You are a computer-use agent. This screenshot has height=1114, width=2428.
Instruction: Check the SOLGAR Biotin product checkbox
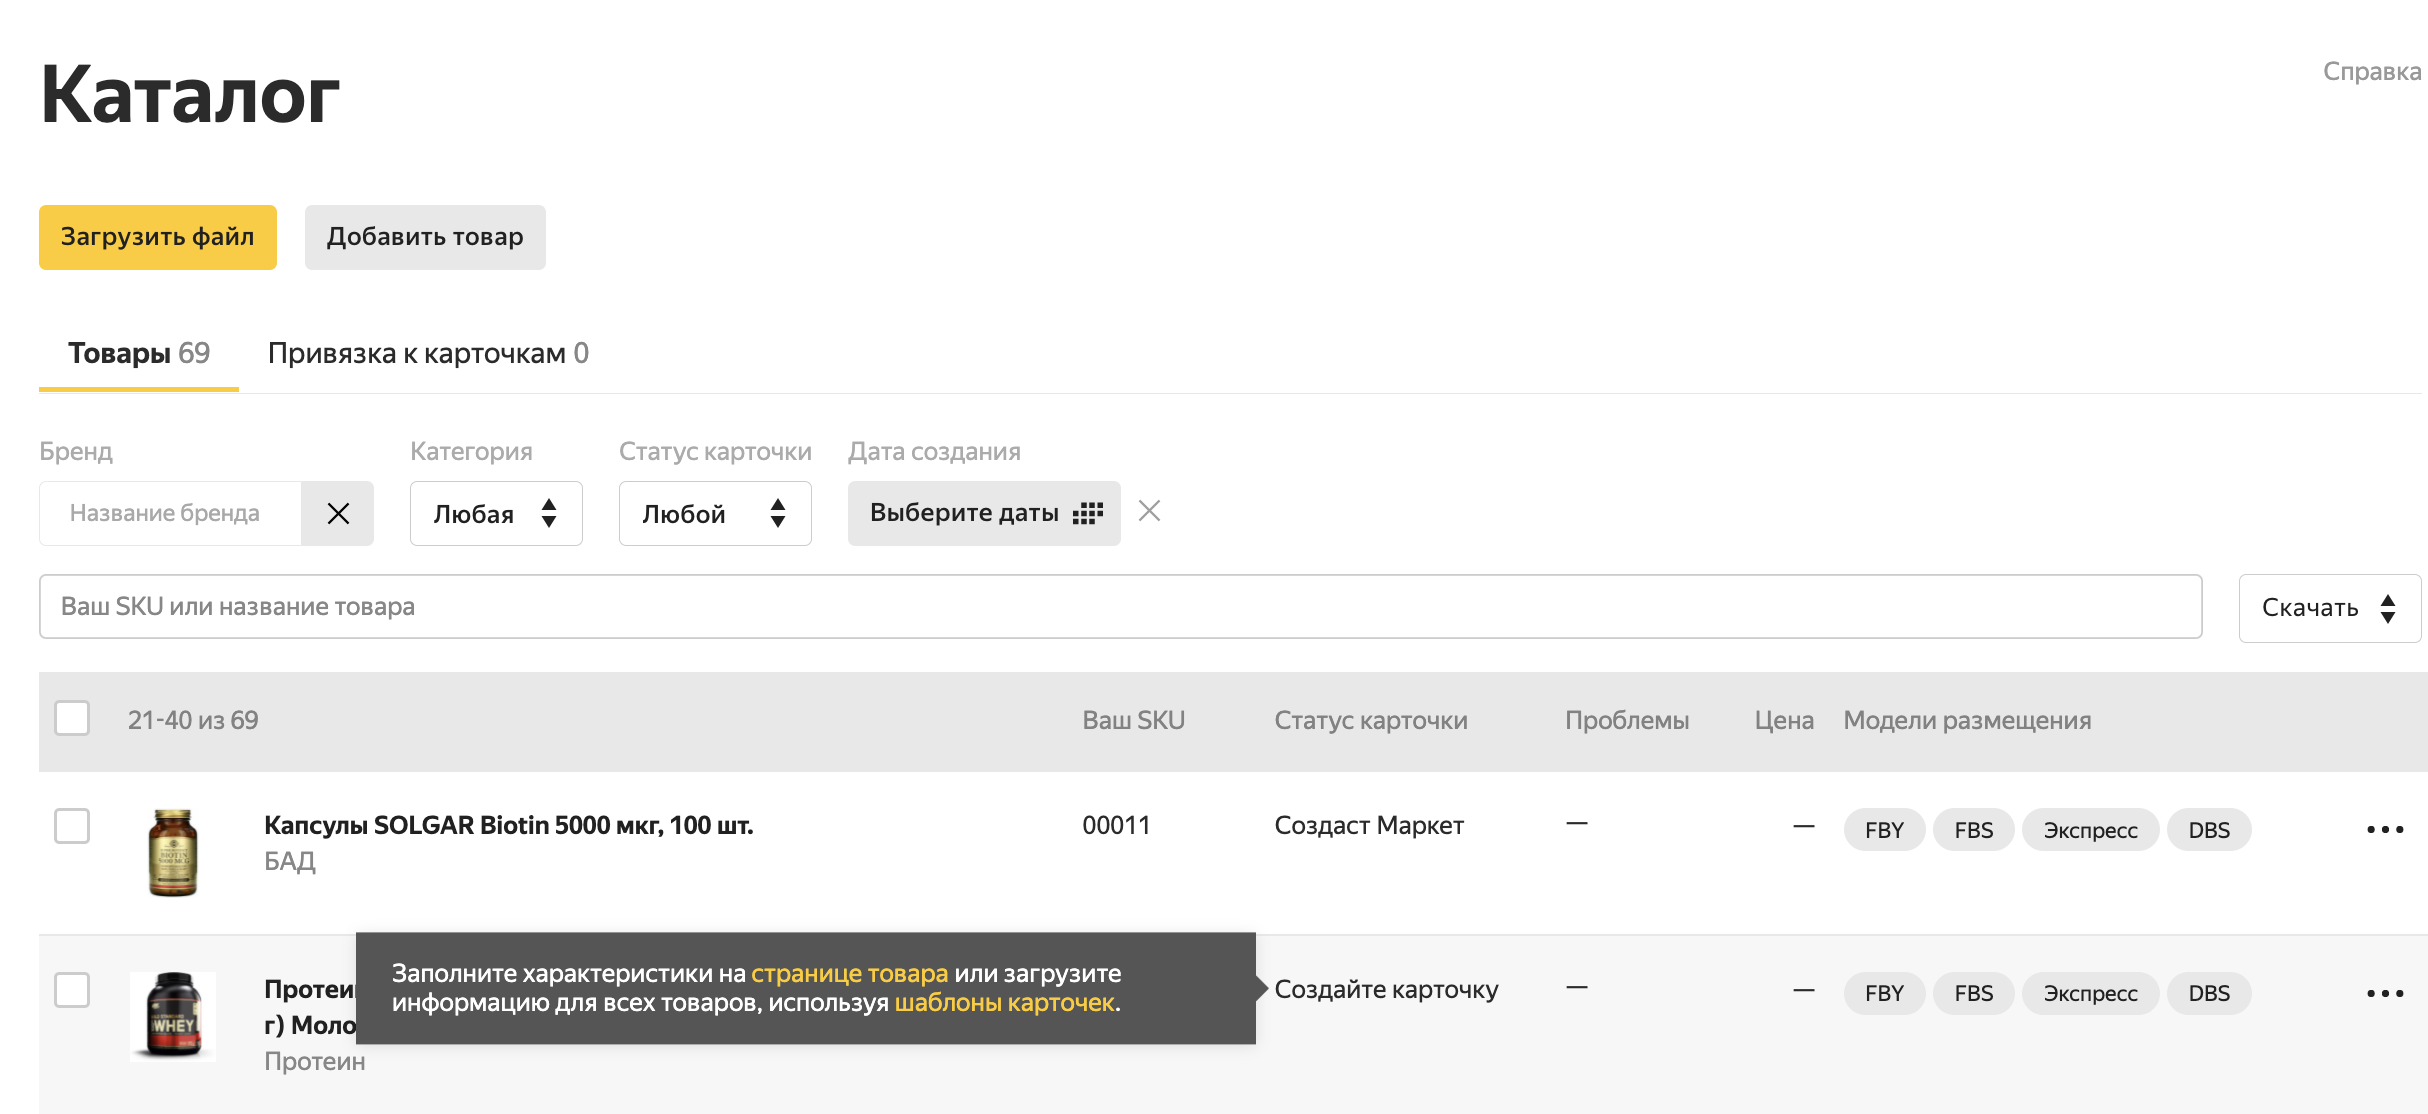pos(72,826)
